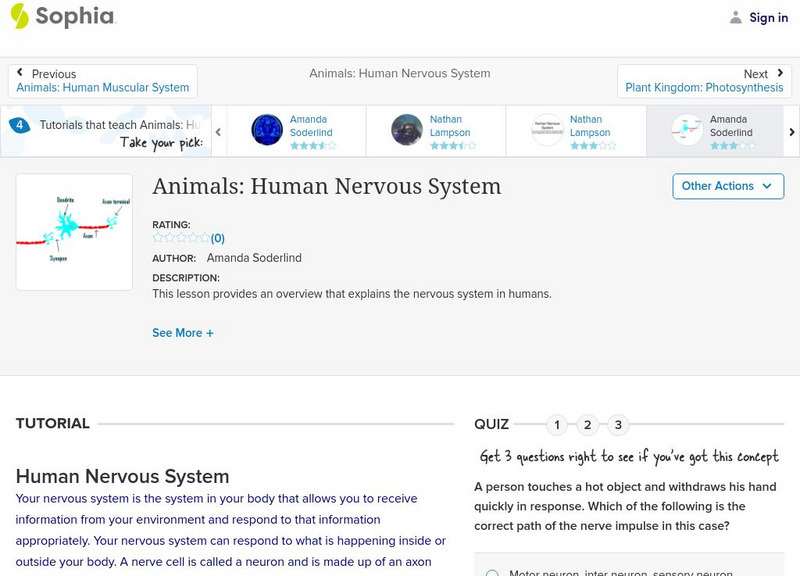Select the Motor neuron answer radio button
The image size is (800, 576).
pyautogui.click(x=492, y=573)
